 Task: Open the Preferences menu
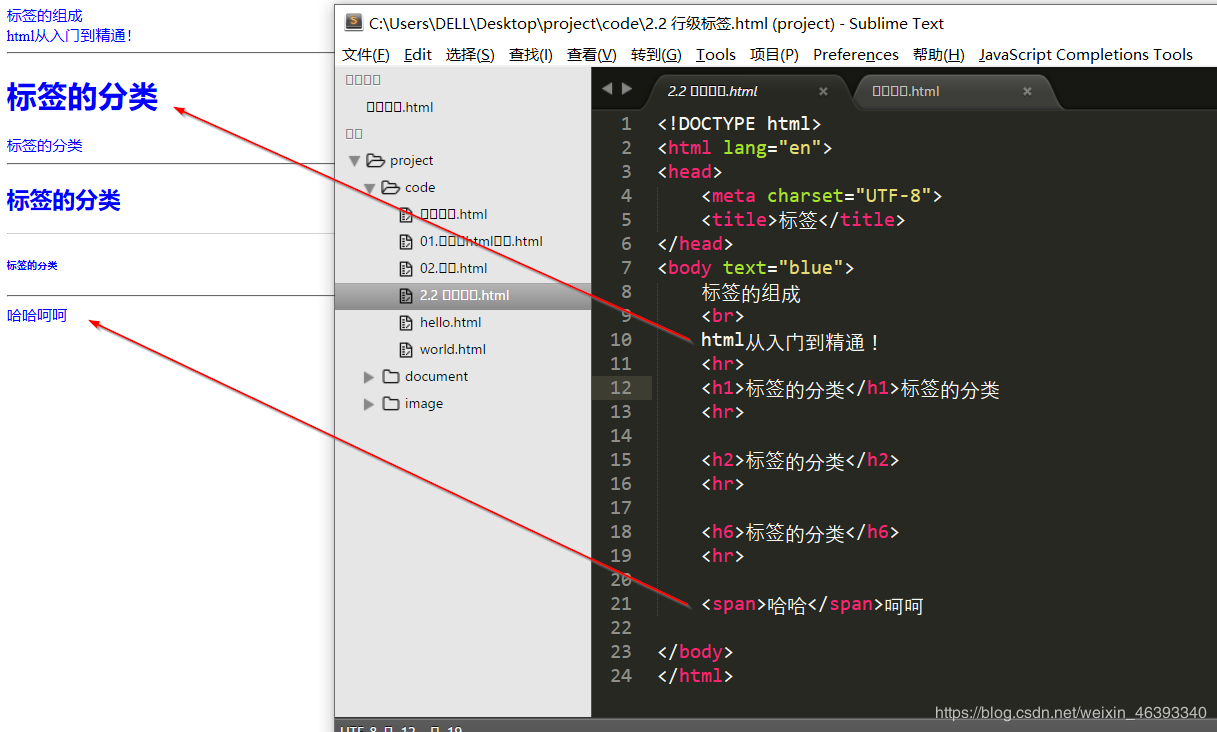point(856,55)
